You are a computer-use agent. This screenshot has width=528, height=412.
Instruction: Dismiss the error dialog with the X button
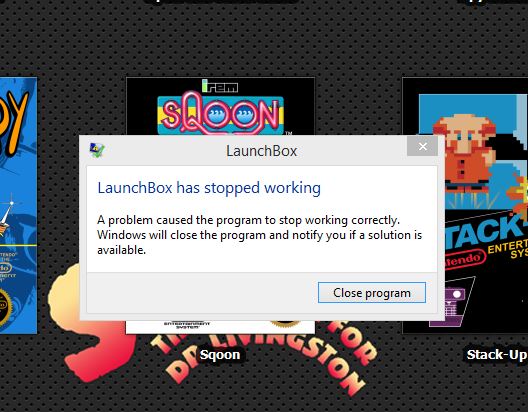[422, 146]
